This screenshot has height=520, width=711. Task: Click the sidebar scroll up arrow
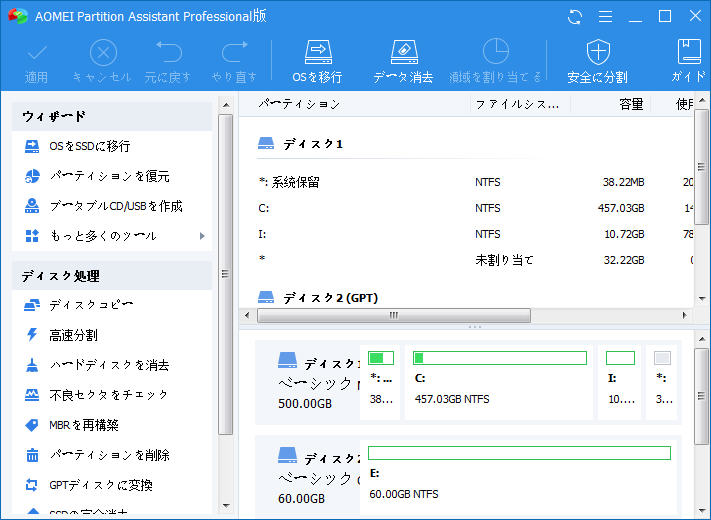point(226,105)
